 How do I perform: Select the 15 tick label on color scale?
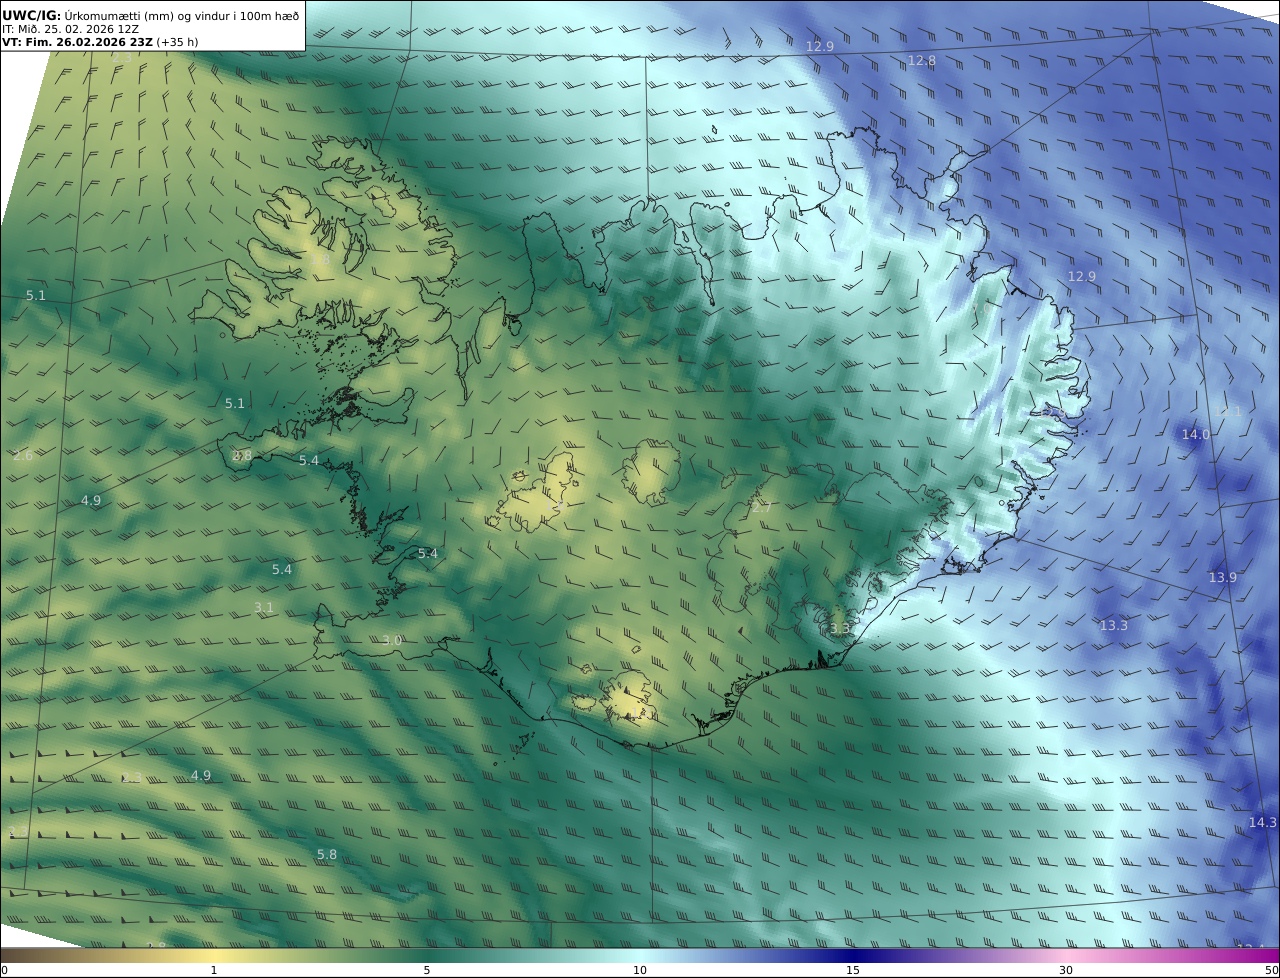click(853, 970)
